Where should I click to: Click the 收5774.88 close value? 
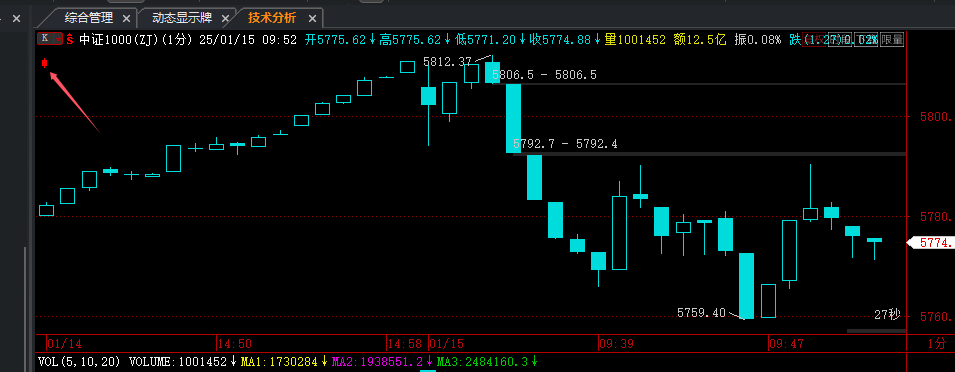561,40
